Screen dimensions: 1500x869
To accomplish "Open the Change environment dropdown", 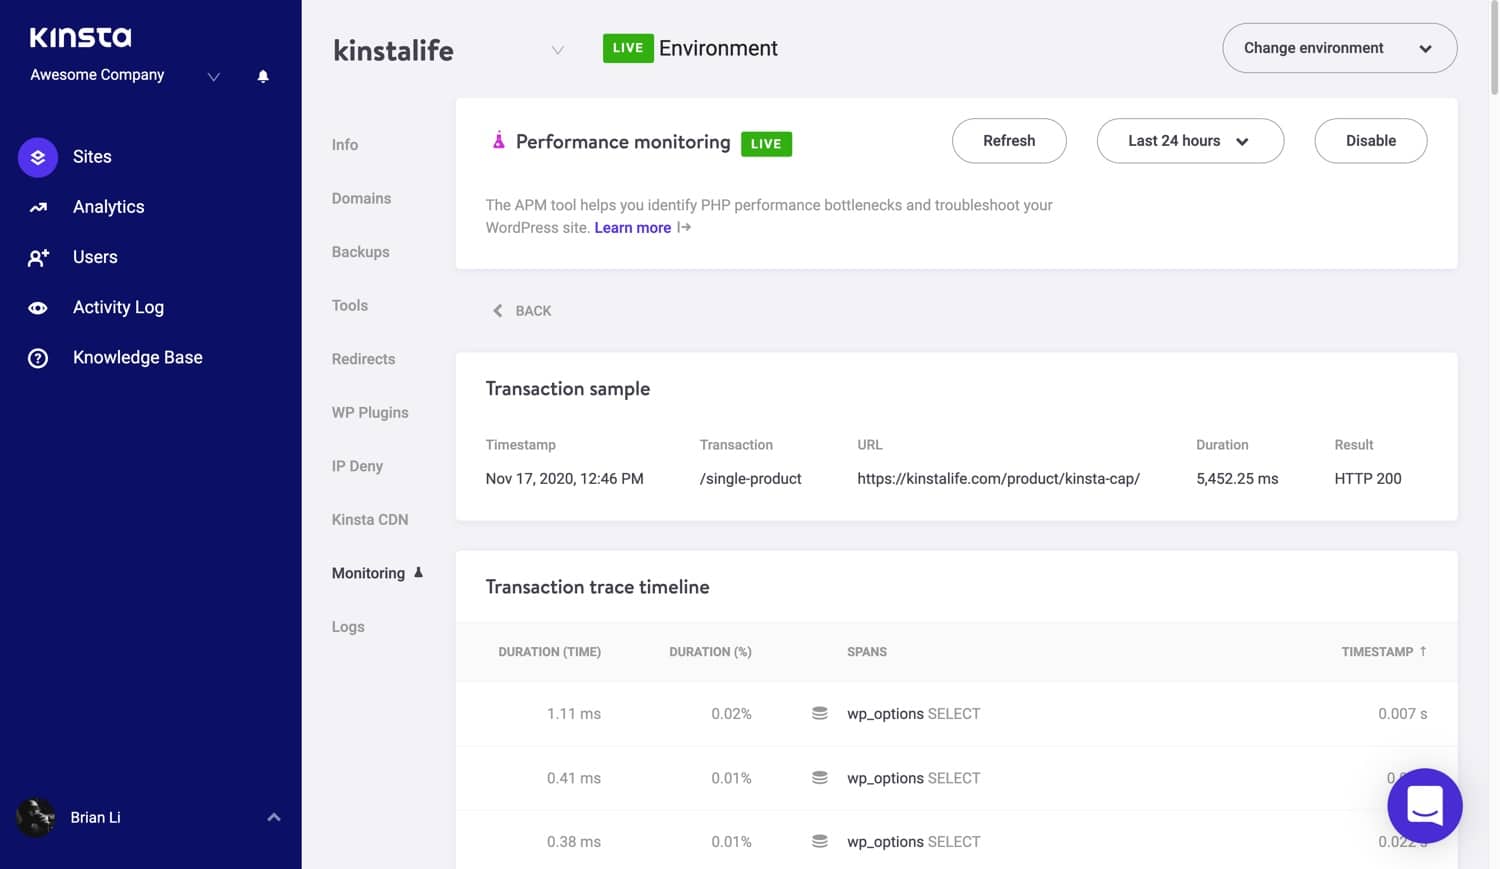I will tap(1339, 48).
